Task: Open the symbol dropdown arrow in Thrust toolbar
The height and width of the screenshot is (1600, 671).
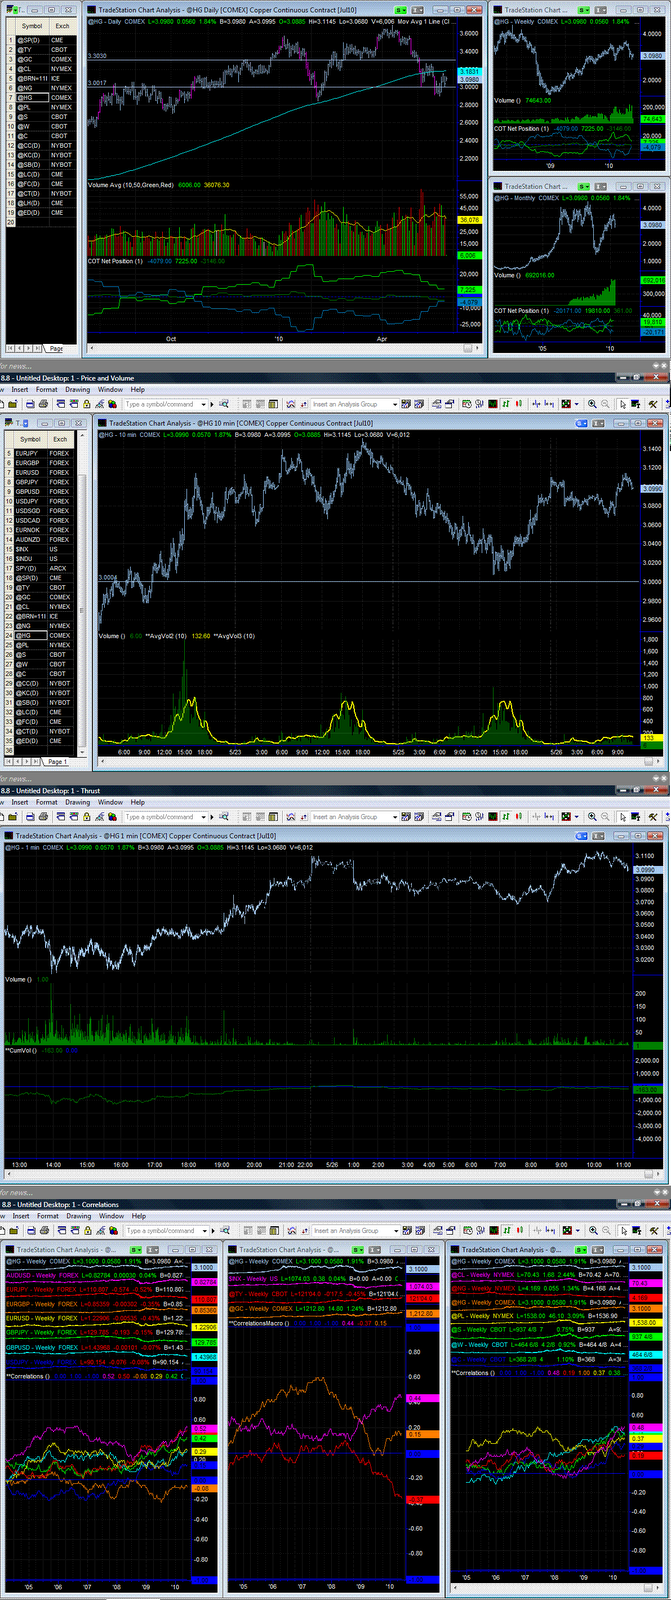Action: pyautogui.click(x=204, y=817)
